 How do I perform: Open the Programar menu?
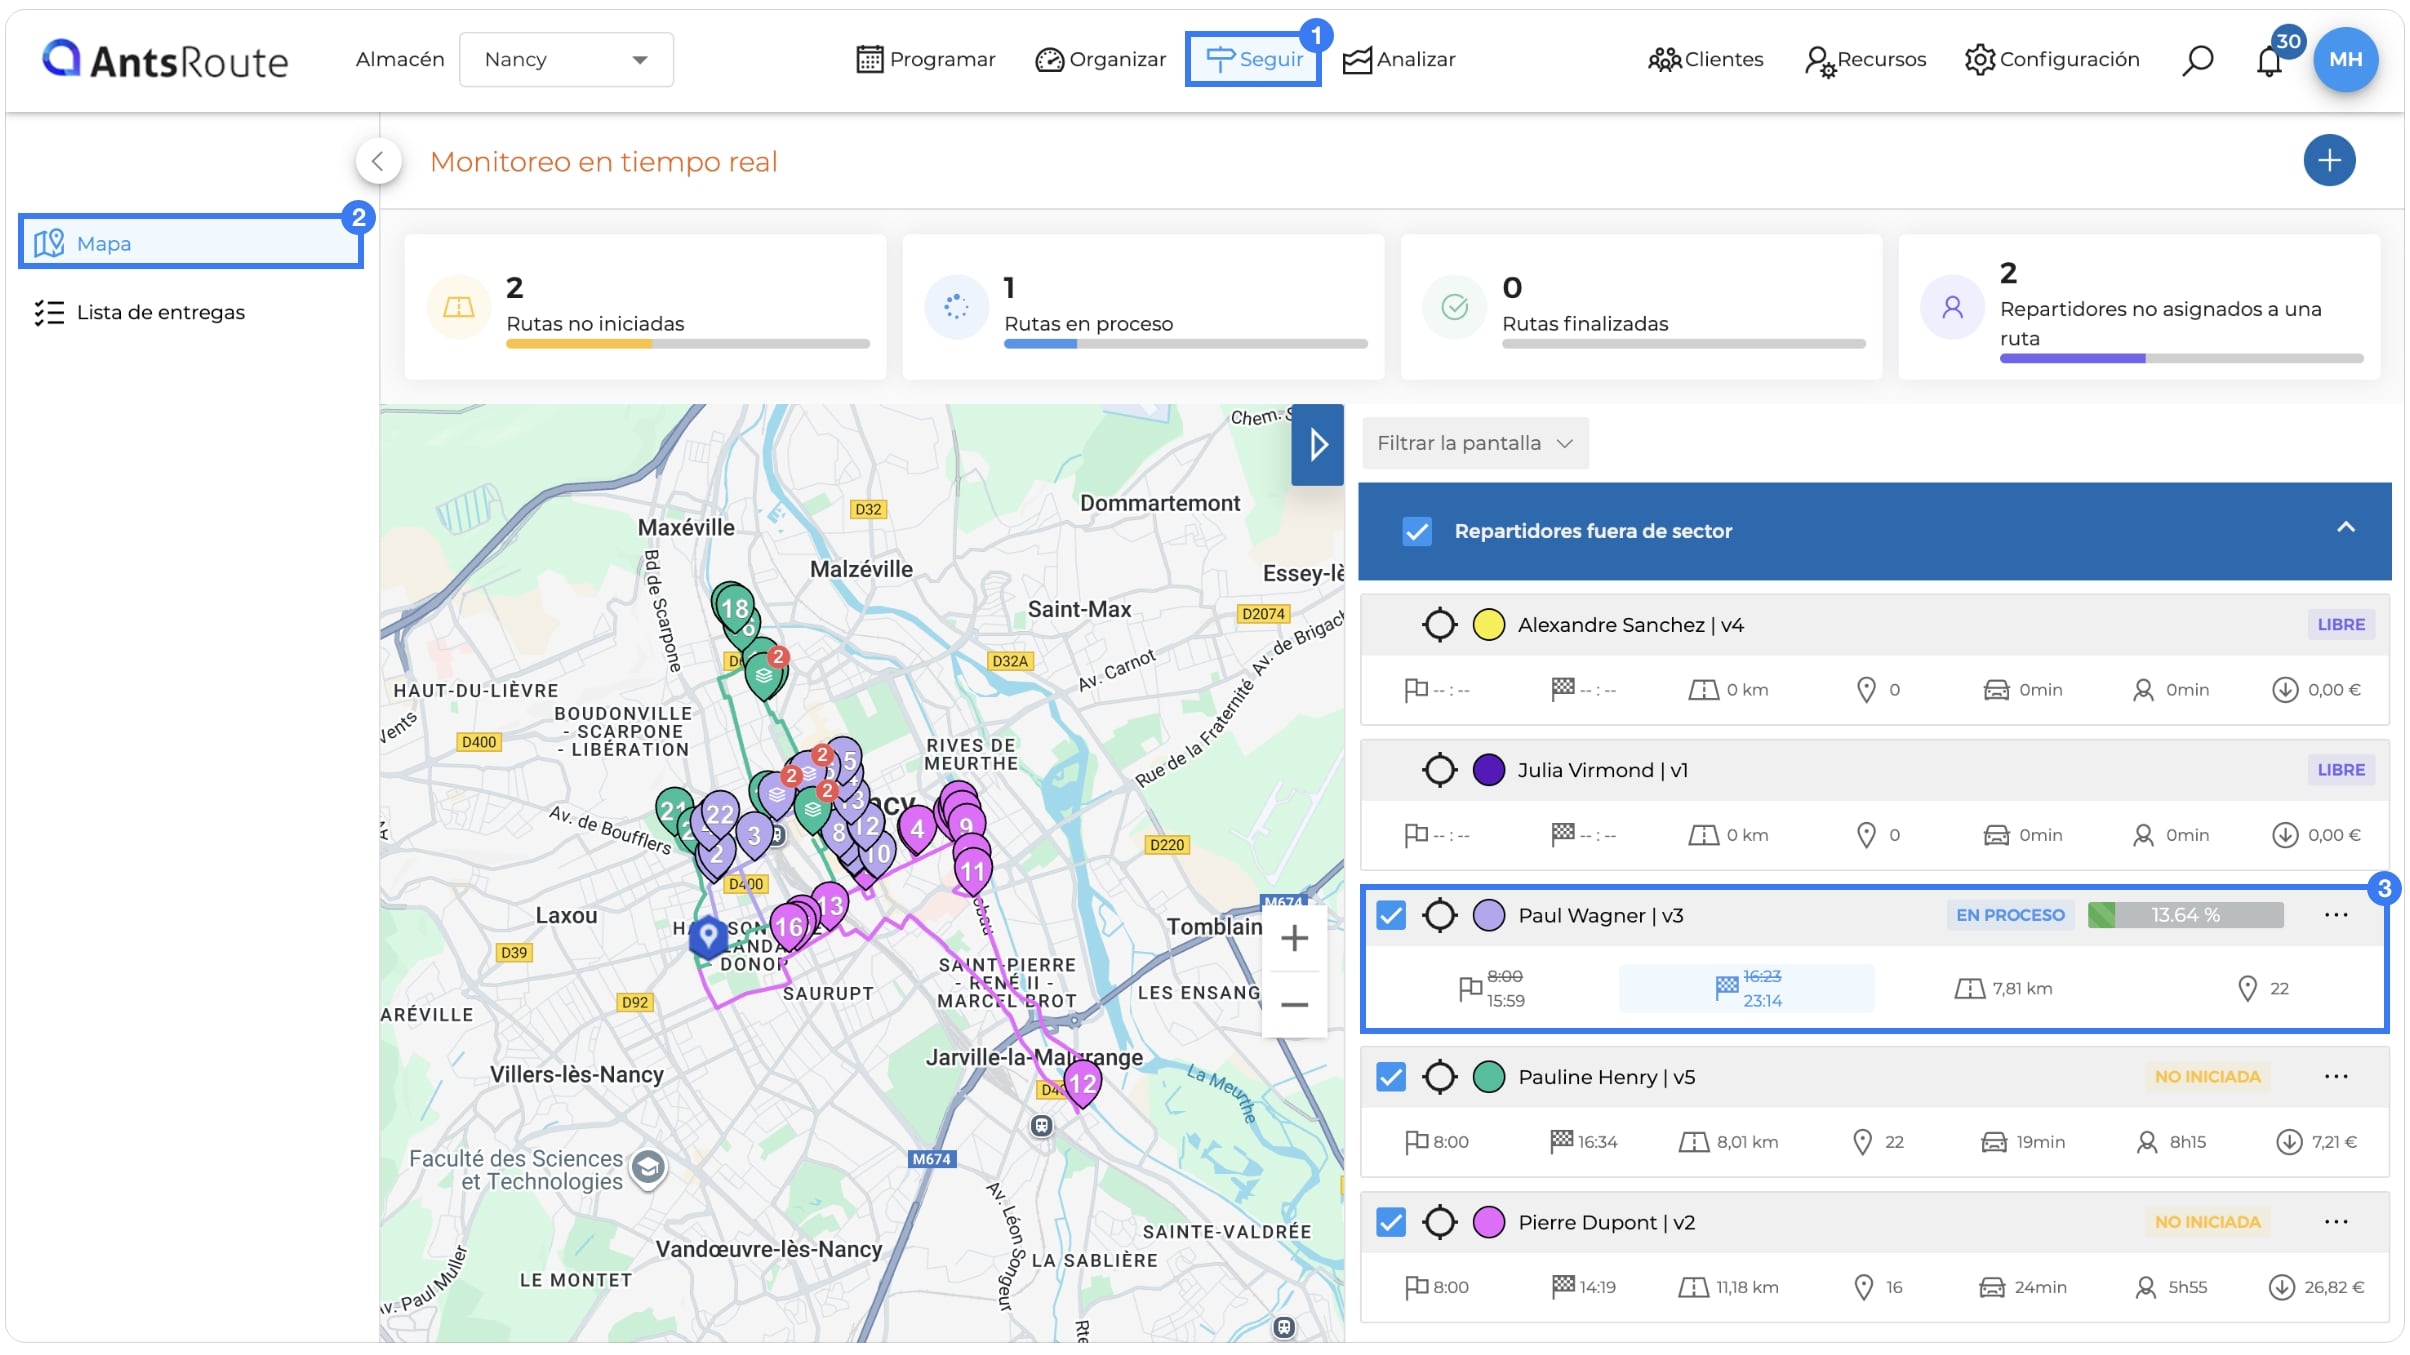926,60
